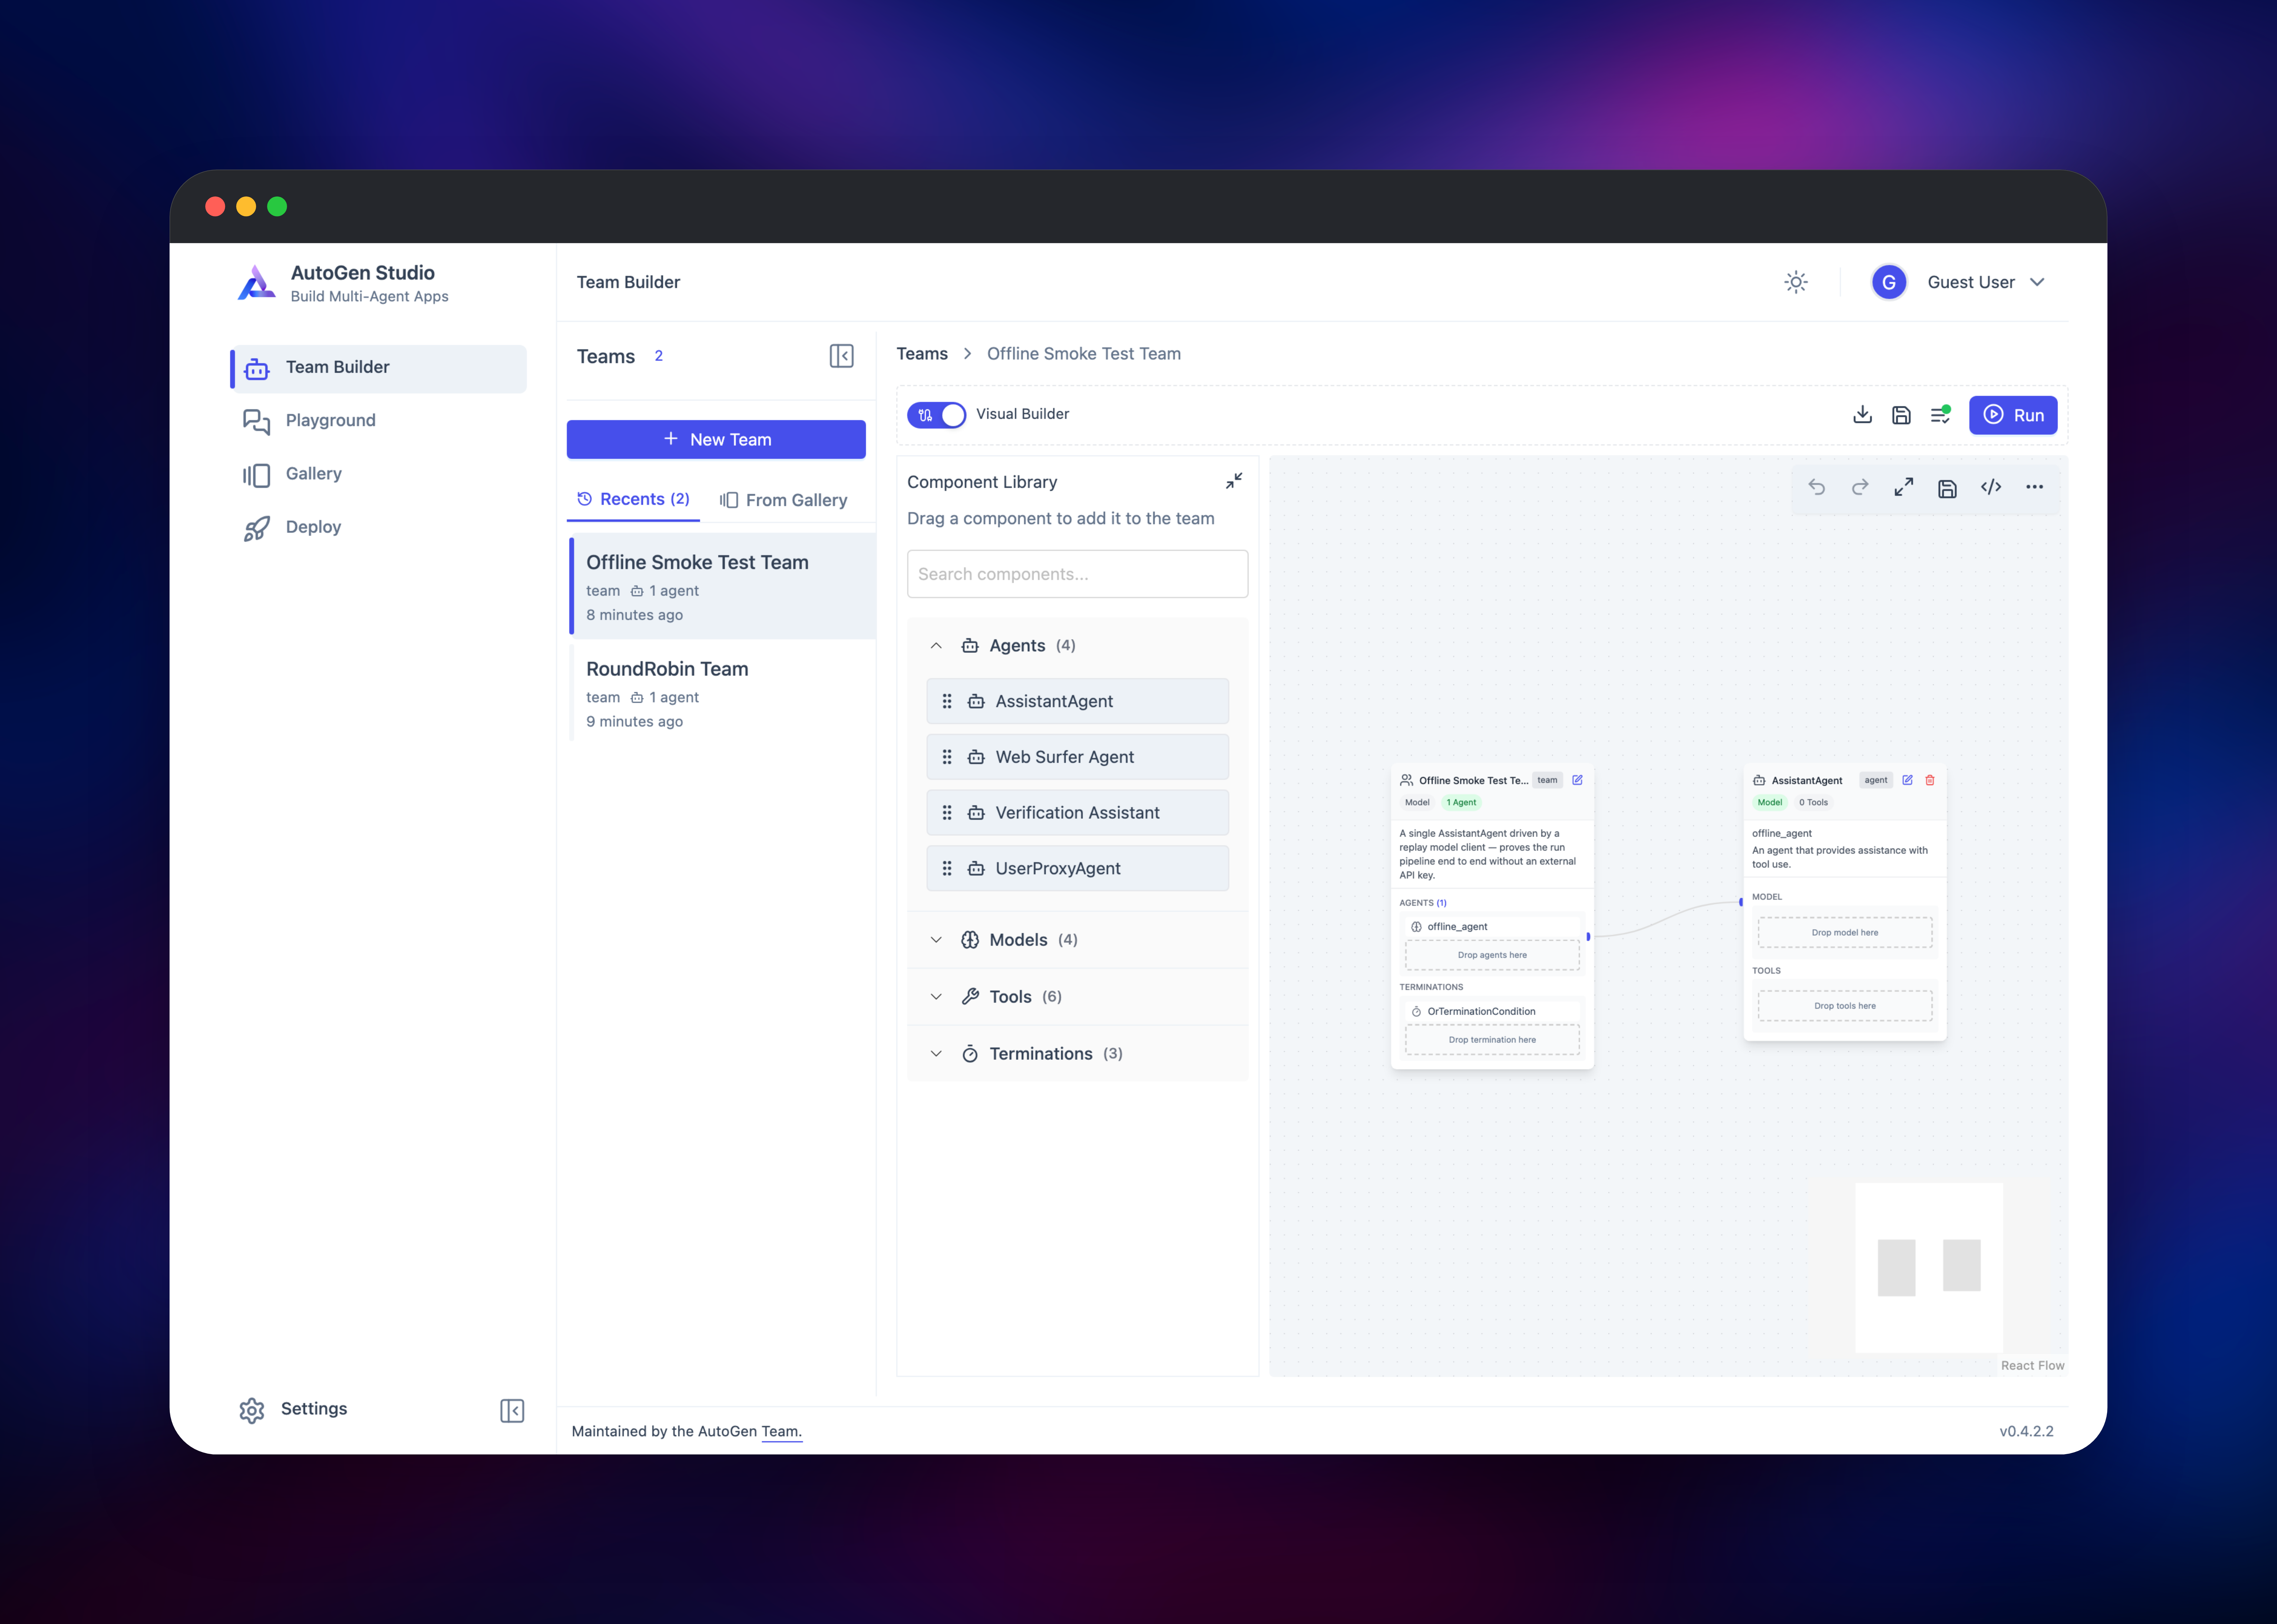Undo last canvas change
Screen dimensions: 2277x1624
tap(1817, 487)
